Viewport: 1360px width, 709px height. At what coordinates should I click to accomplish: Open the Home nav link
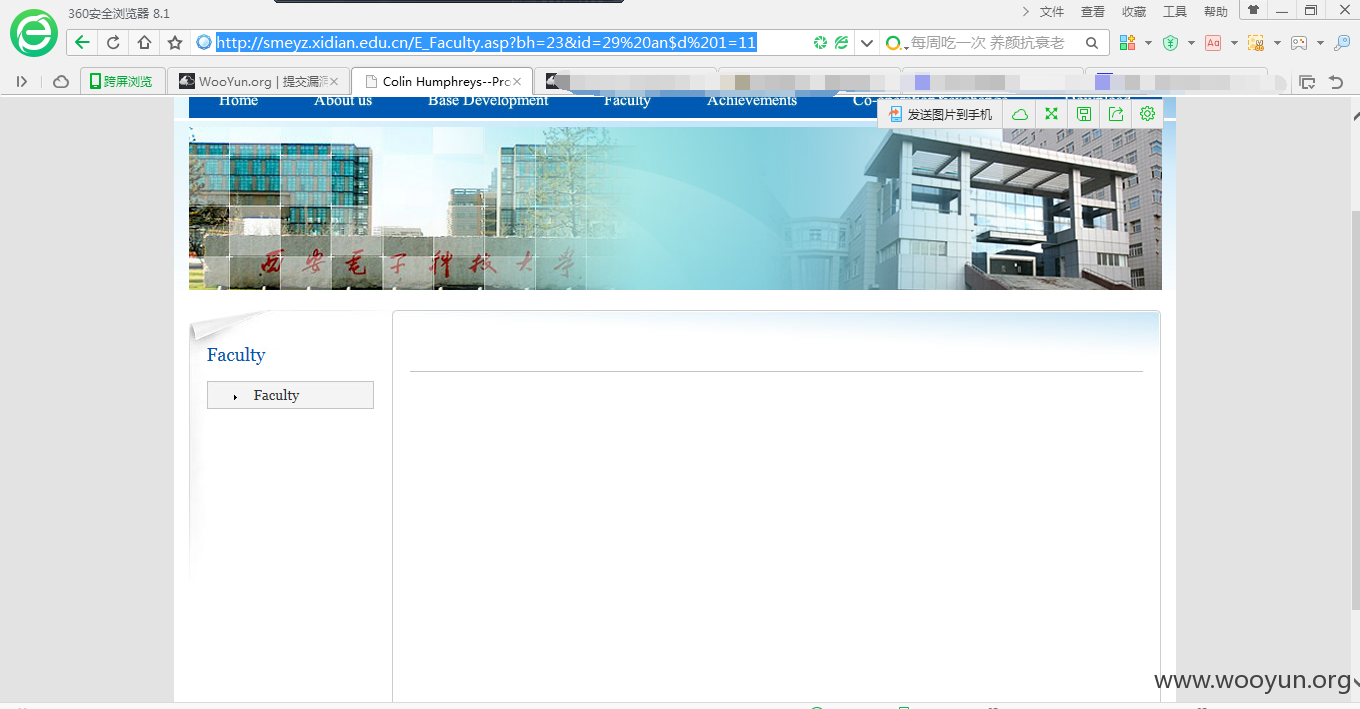[238, 101]
